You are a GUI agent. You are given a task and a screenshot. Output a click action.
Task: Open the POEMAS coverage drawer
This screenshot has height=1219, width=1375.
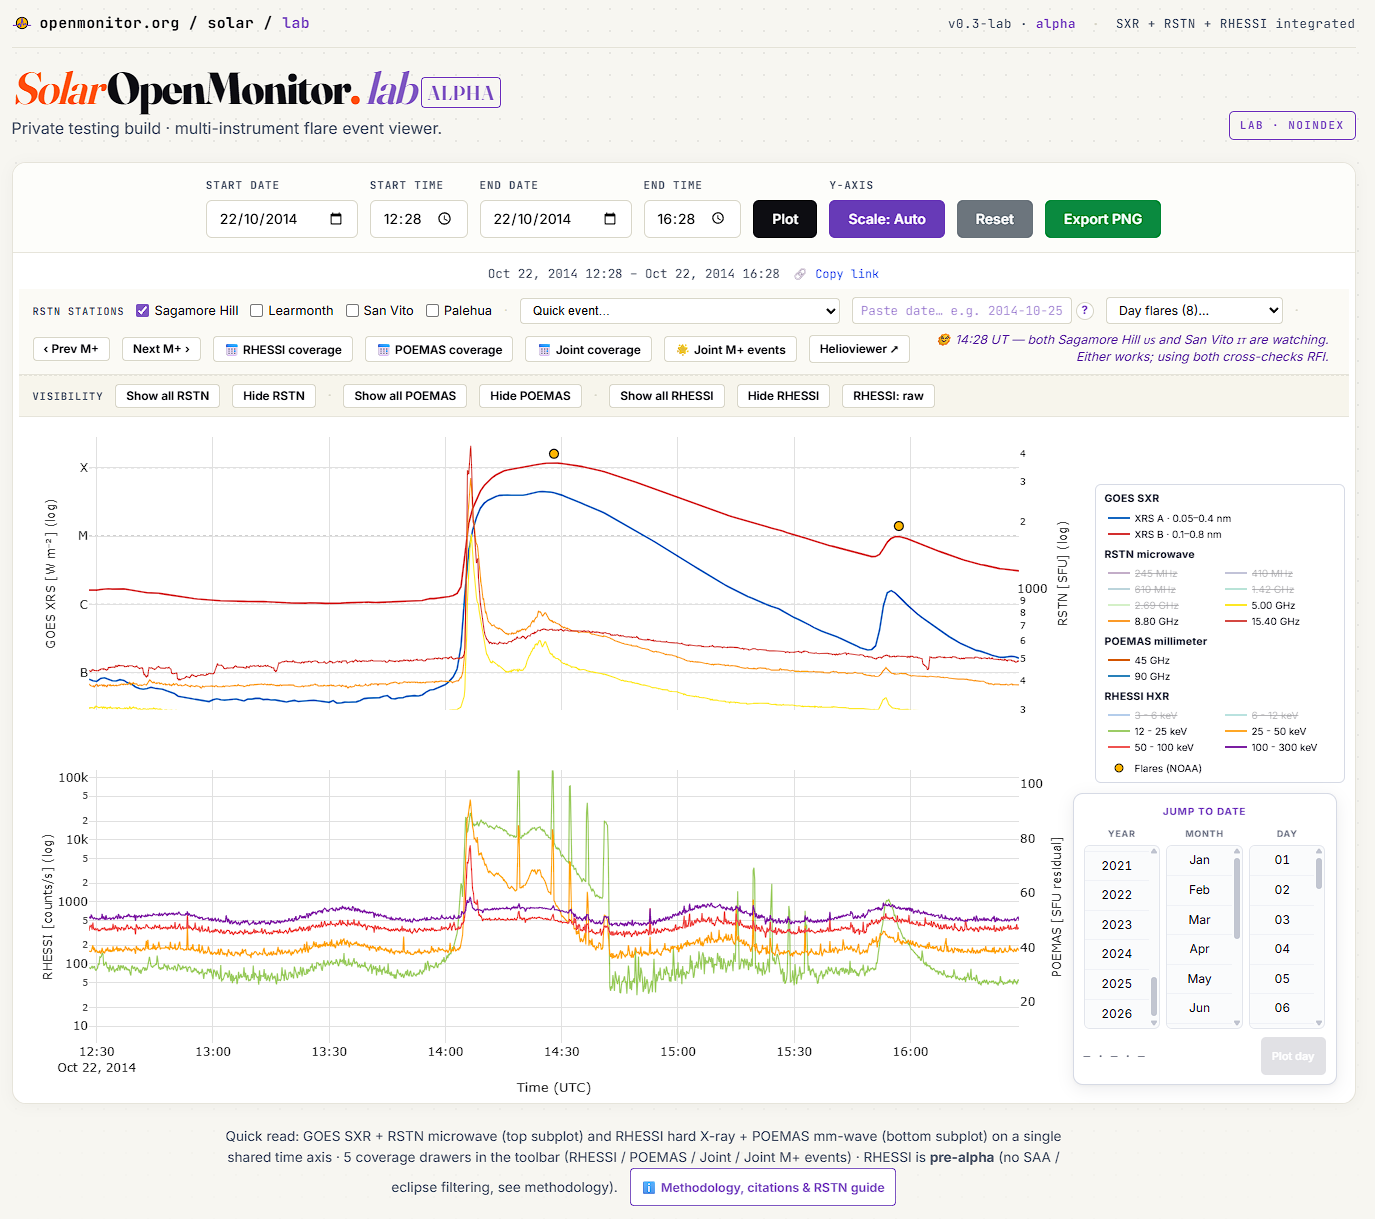(x=439, y=349)
